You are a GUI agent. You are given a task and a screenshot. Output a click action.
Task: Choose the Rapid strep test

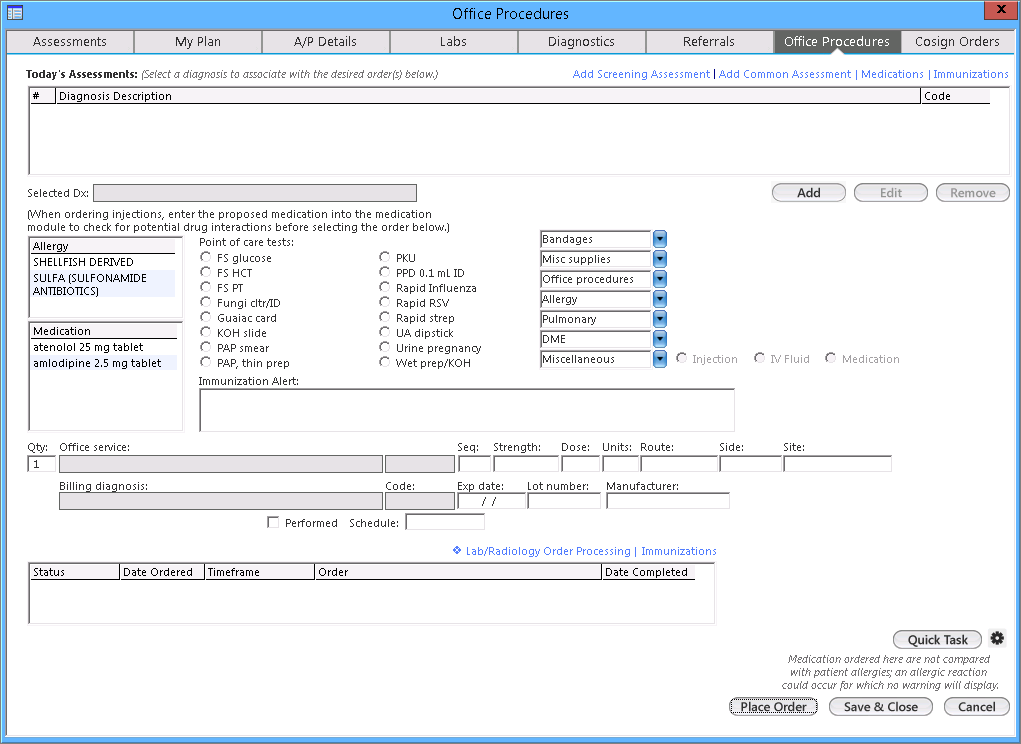click(385, 317)
